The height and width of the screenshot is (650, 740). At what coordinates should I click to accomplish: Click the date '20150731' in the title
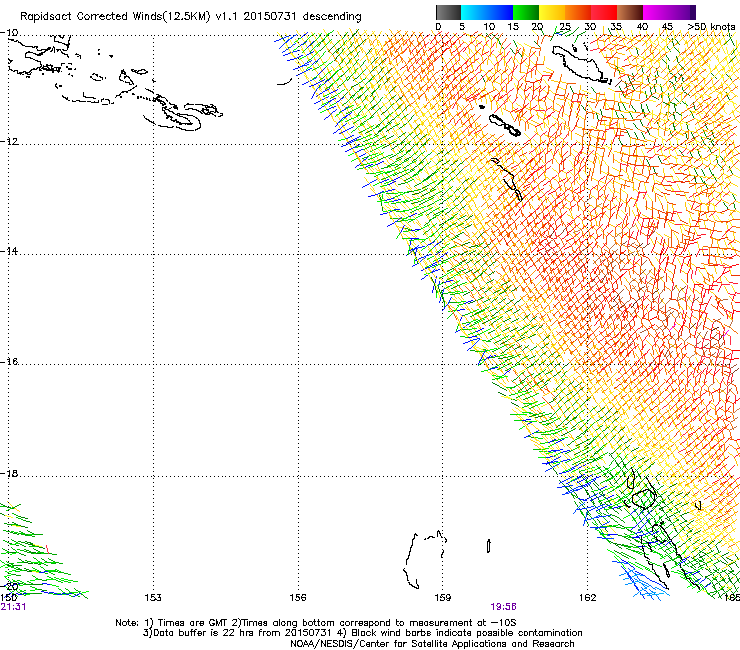[270, 16]
